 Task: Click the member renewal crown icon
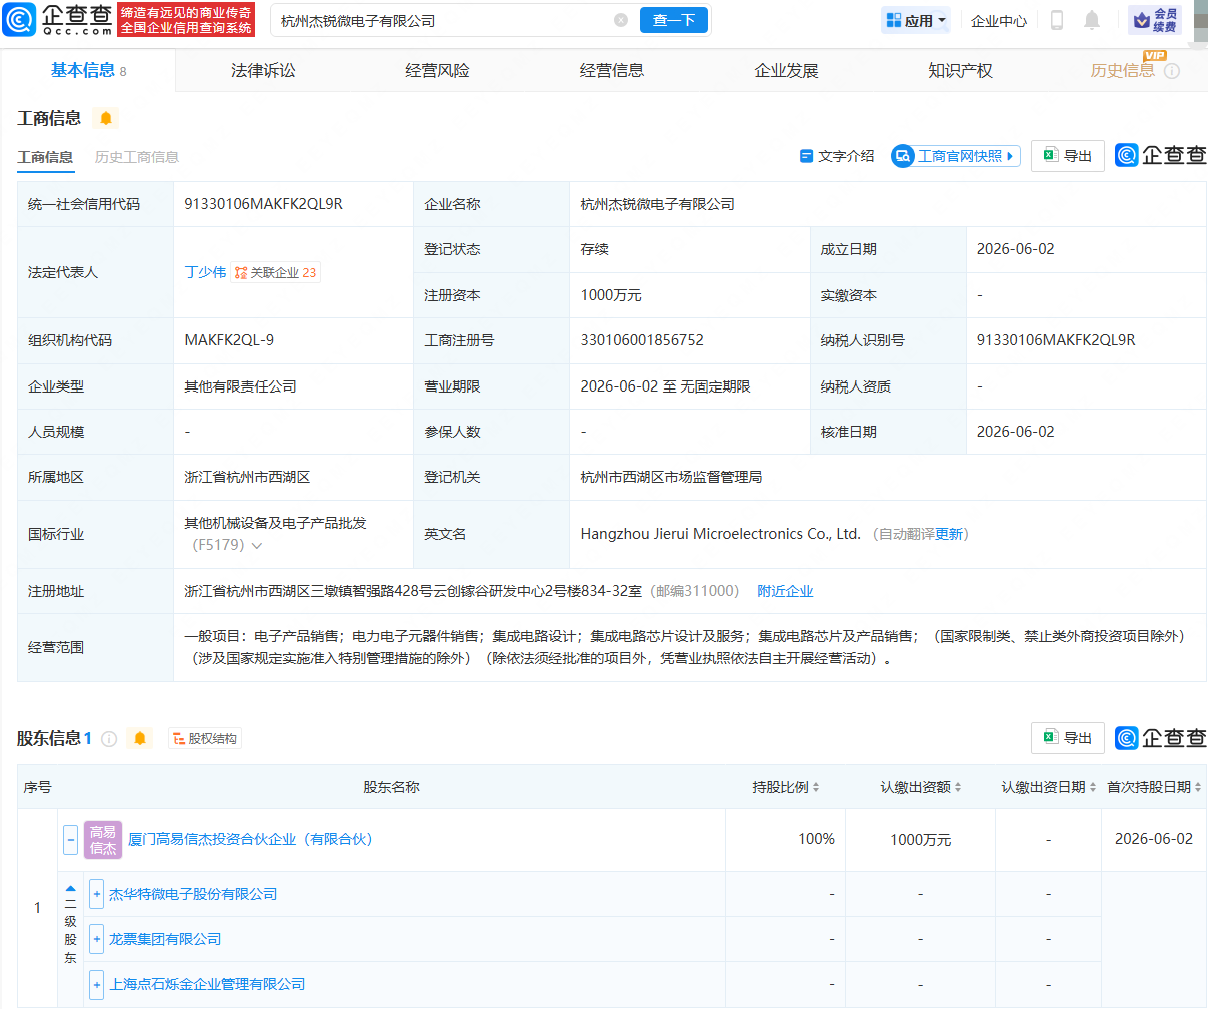1155,20
